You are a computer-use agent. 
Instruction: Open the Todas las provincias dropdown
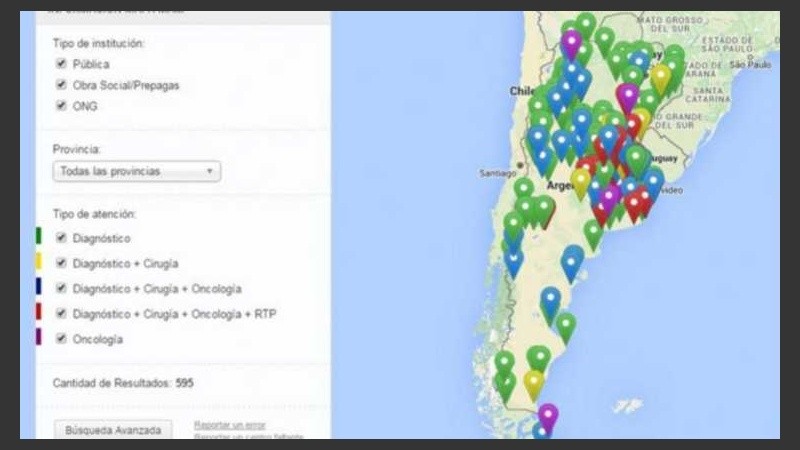pyautogui.click(x=137, y=171)
